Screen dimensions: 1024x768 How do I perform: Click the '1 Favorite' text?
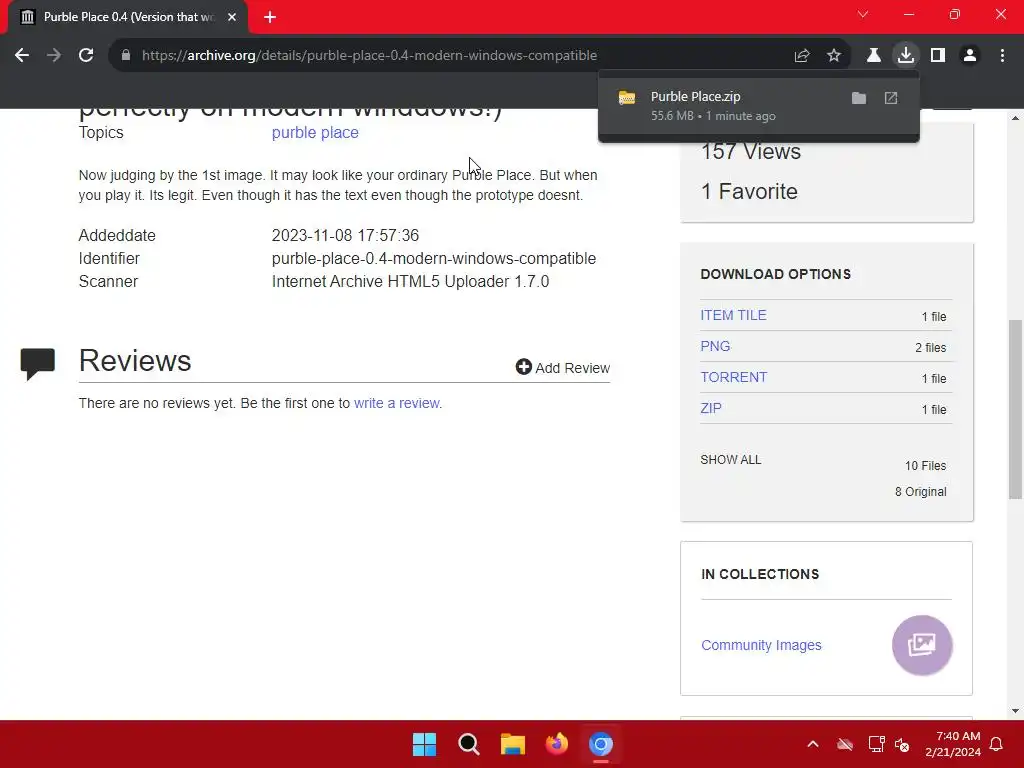pyautogui.click(x=749, y=191)
